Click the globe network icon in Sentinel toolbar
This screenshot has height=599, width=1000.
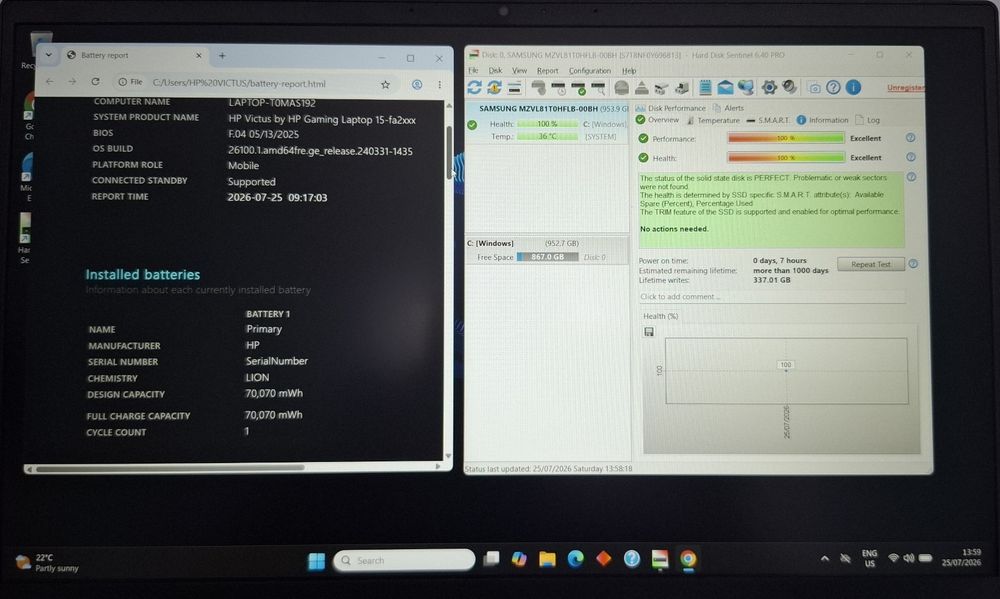tap(746, 87)
